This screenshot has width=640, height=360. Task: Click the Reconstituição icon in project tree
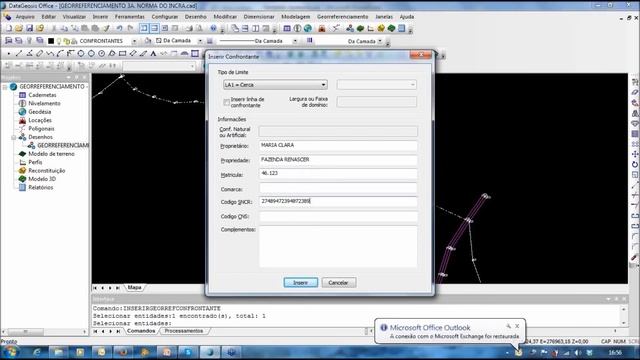[x=22, y=171]
